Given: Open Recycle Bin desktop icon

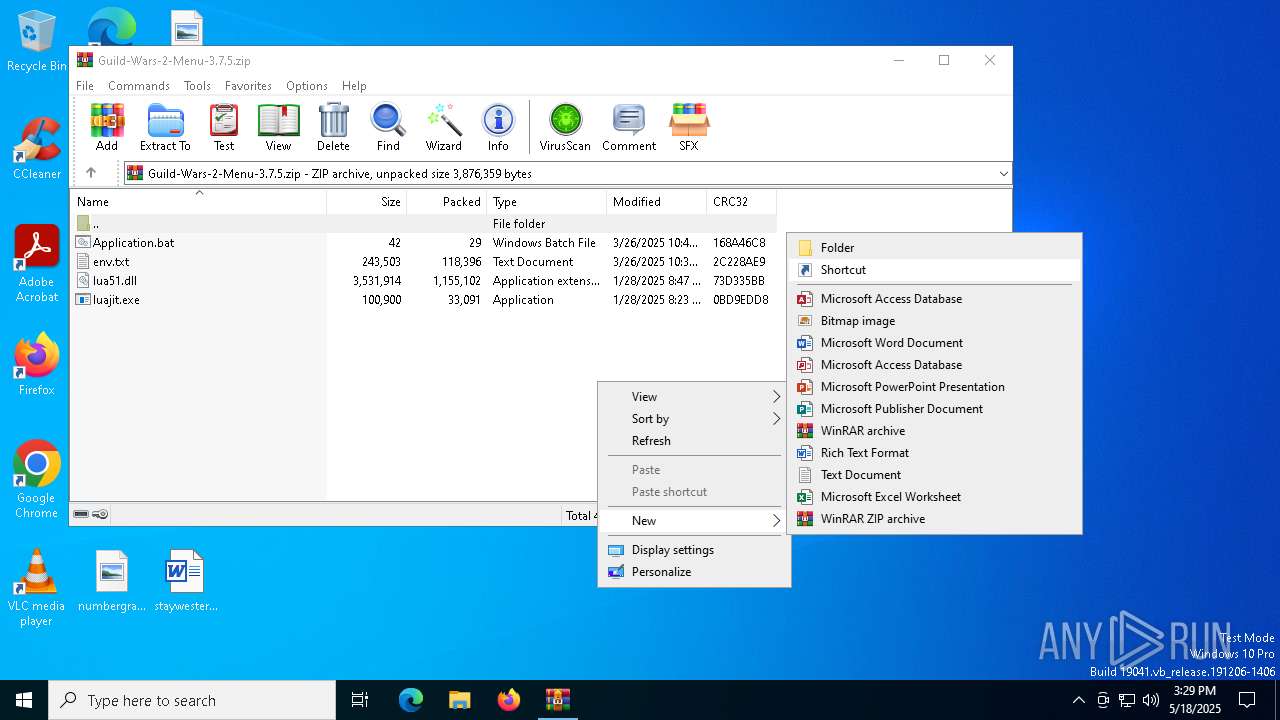Looking at the screenshot, I should click(37, 42).
